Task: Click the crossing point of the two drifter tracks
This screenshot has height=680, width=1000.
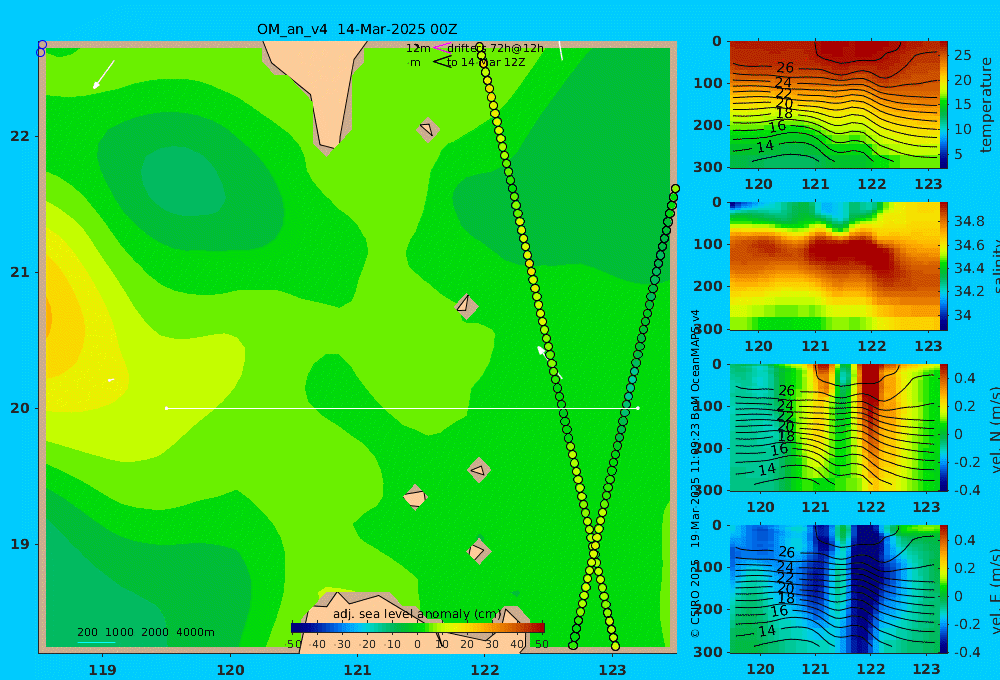Action: 594,554
